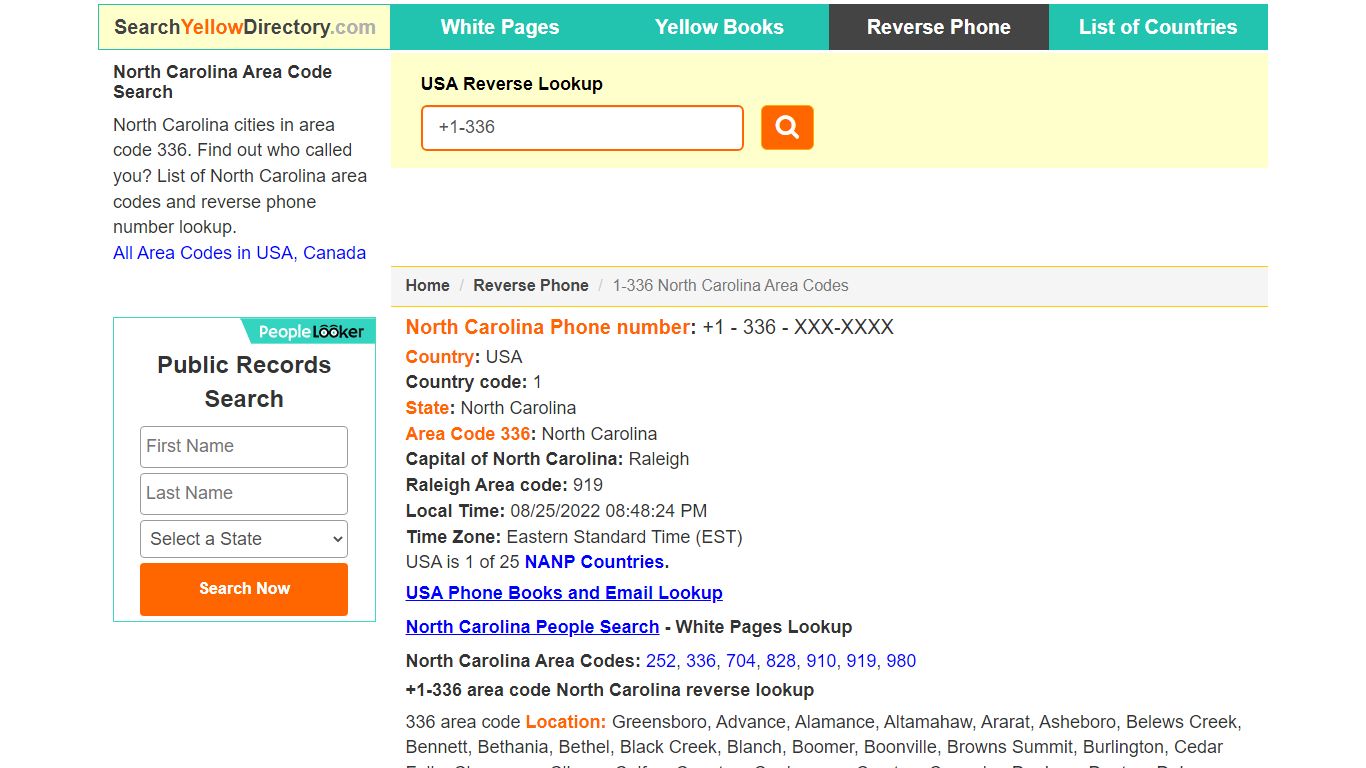Open area code 828 link

[x=781, y=661]
